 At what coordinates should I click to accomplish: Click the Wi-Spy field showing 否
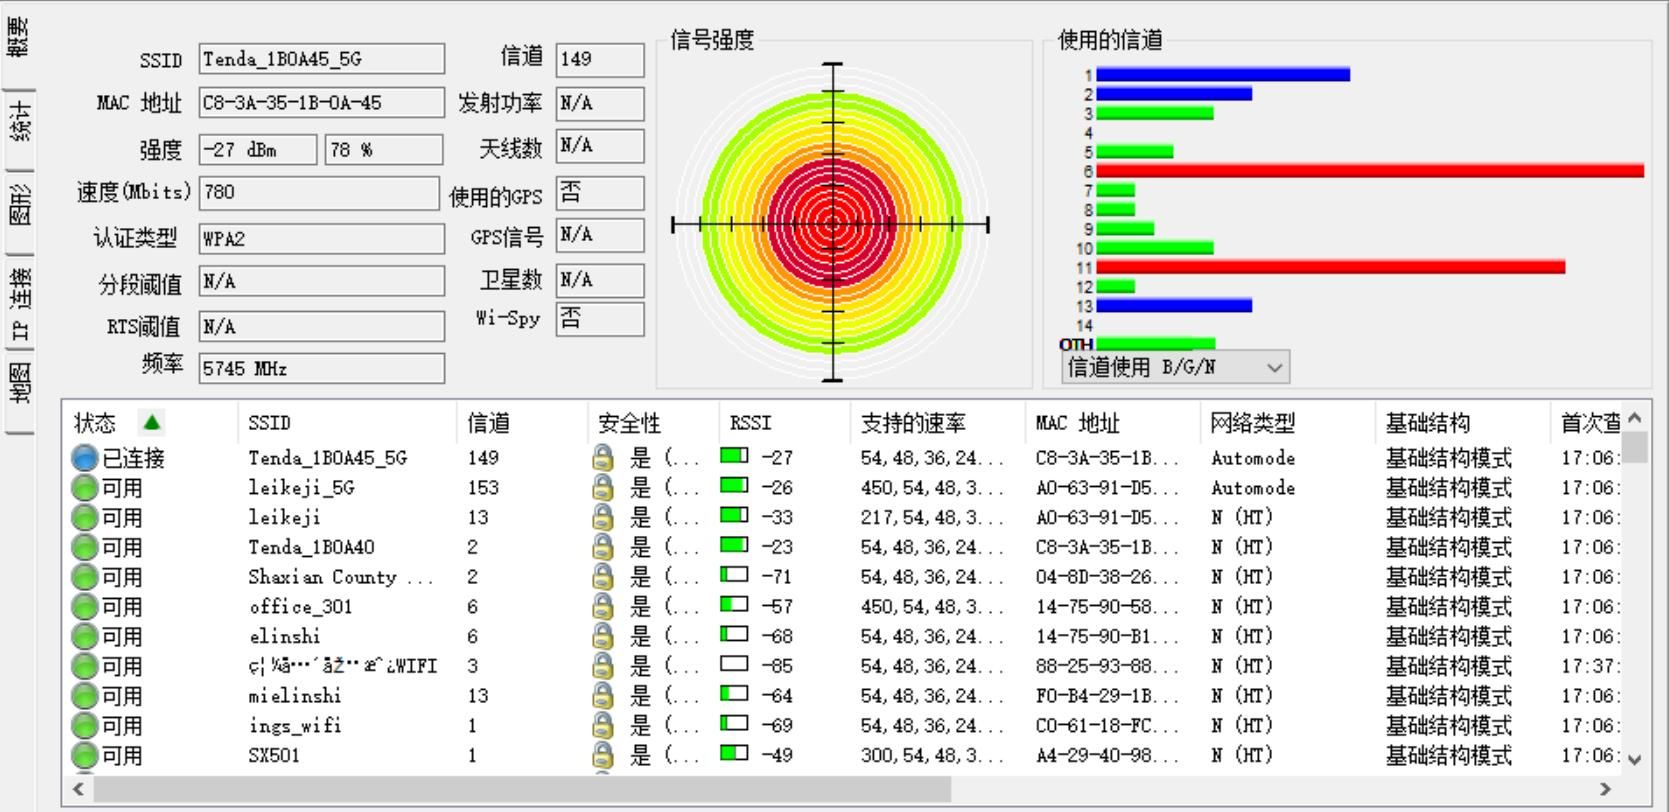(x=600, y=319)
